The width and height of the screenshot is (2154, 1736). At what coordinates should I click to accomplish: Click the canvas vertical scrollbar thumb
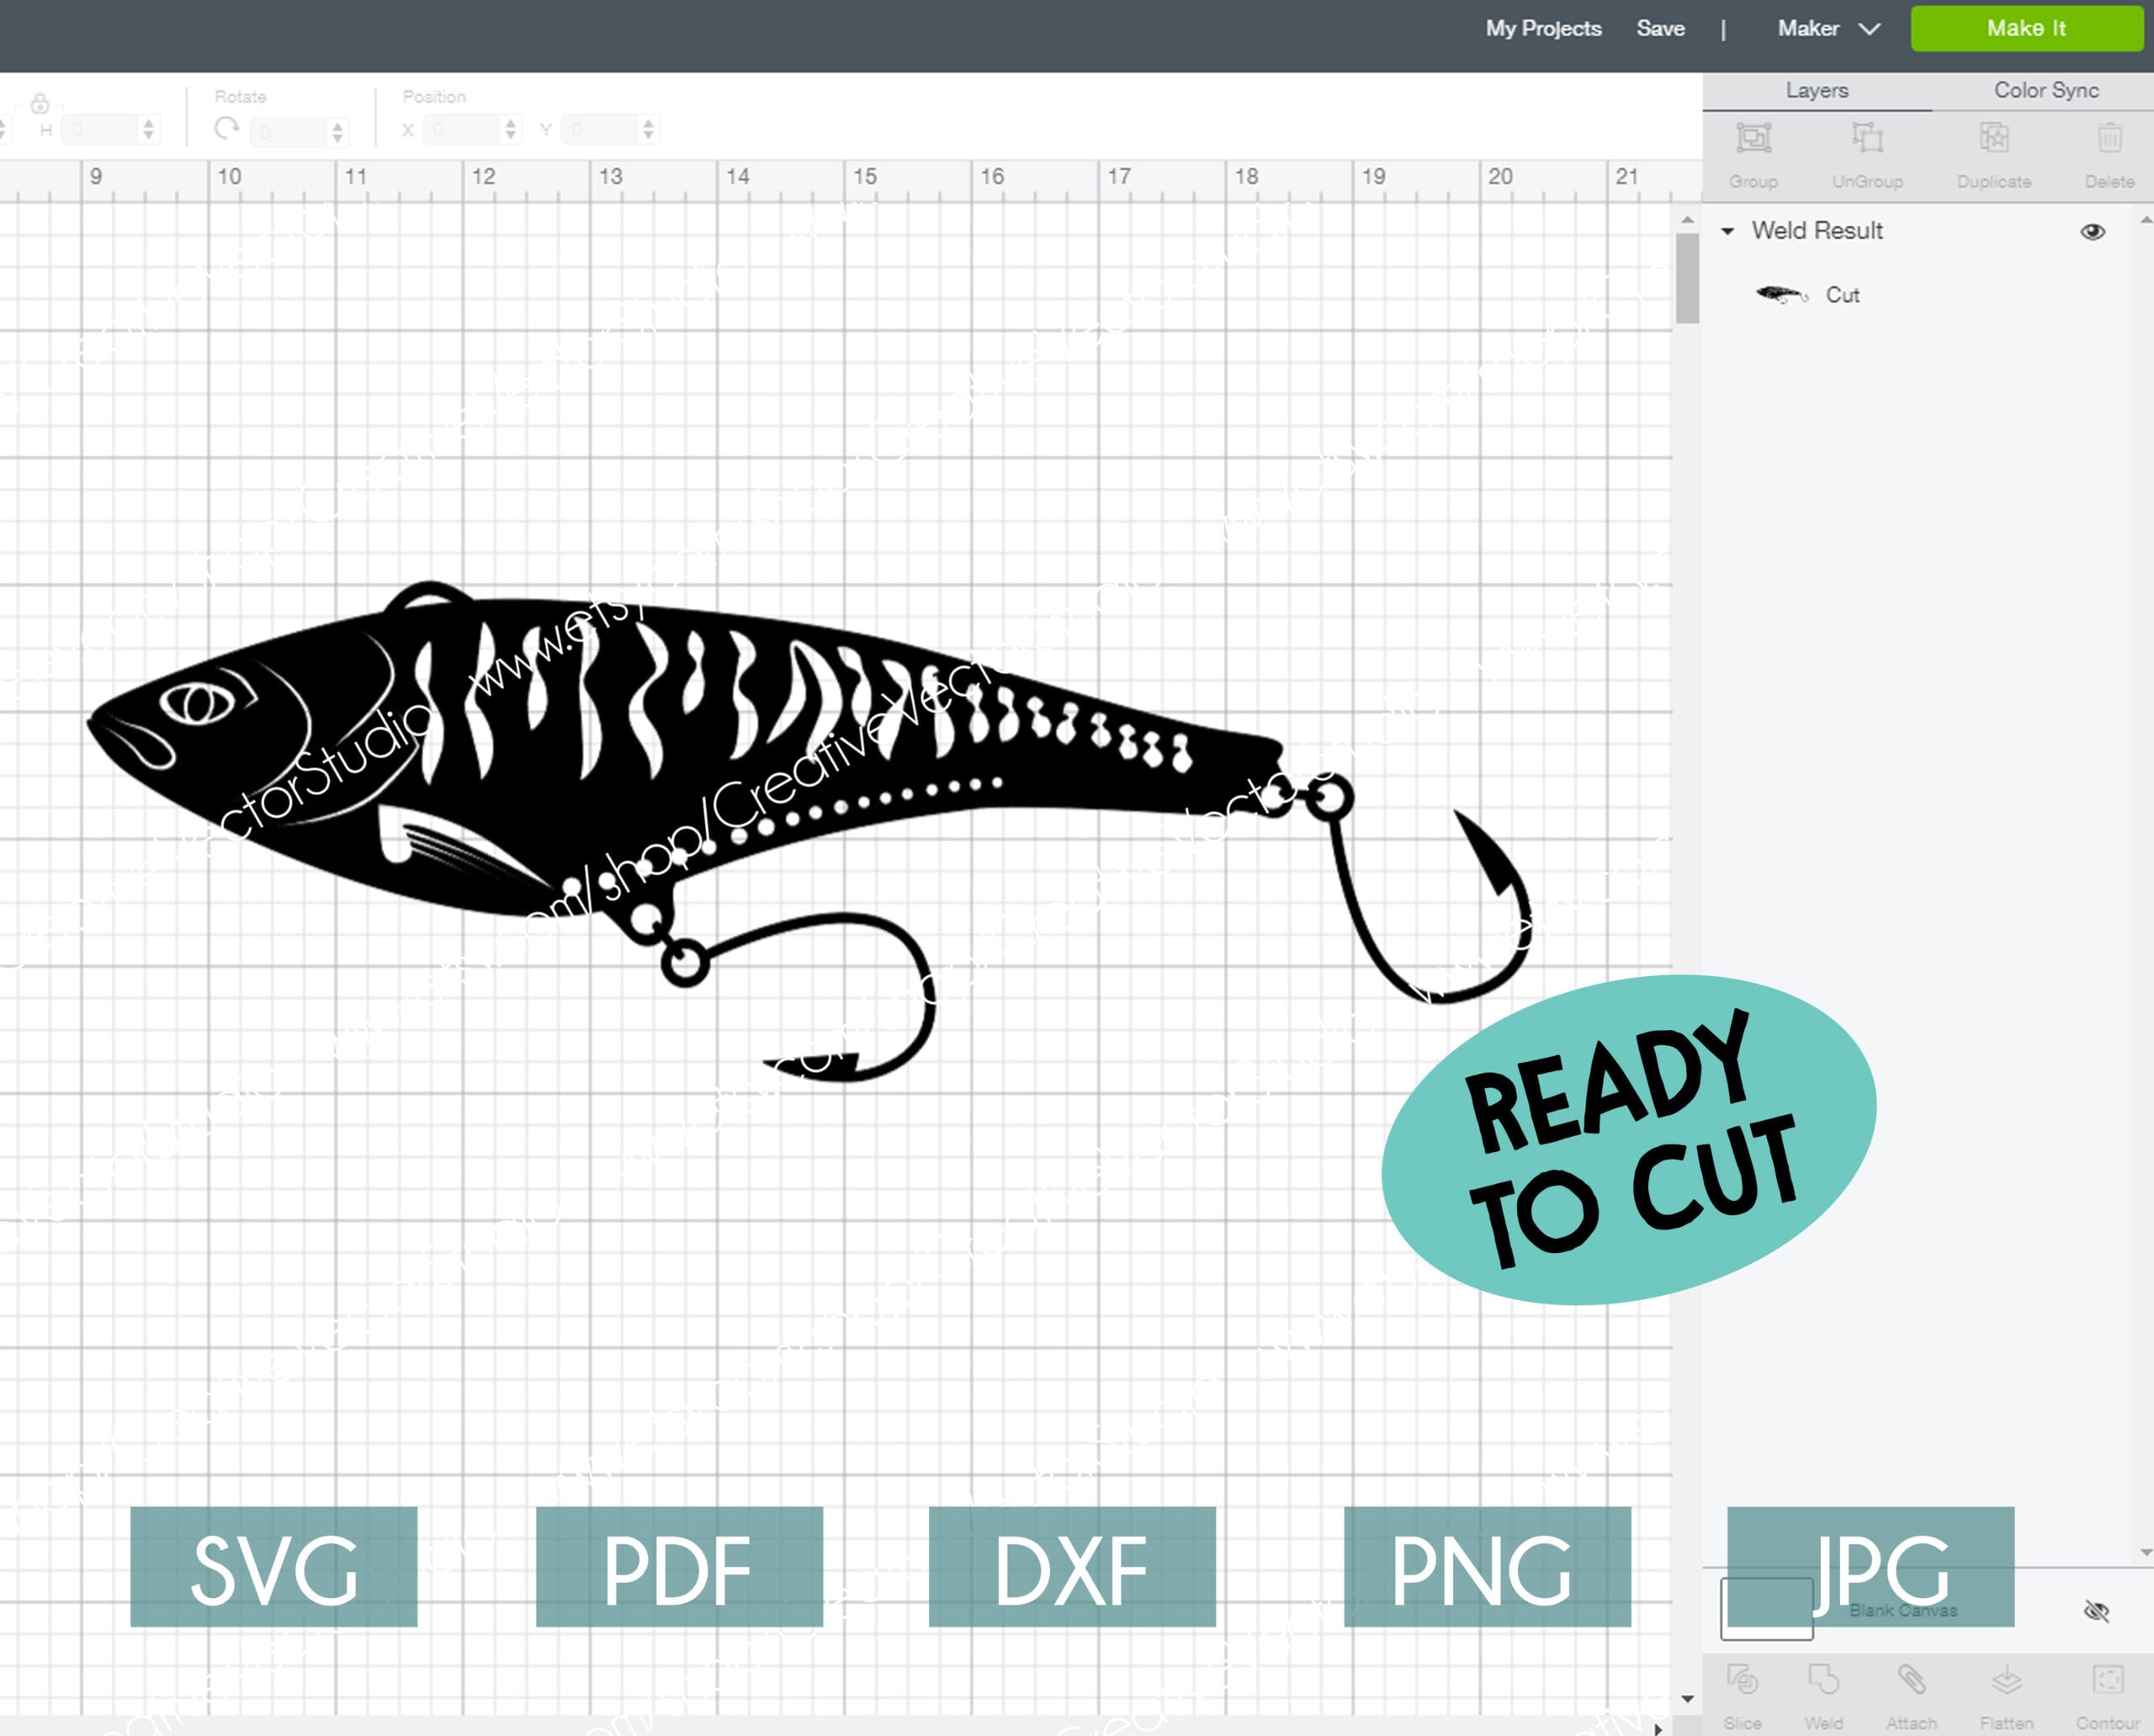pos(1687,278)
